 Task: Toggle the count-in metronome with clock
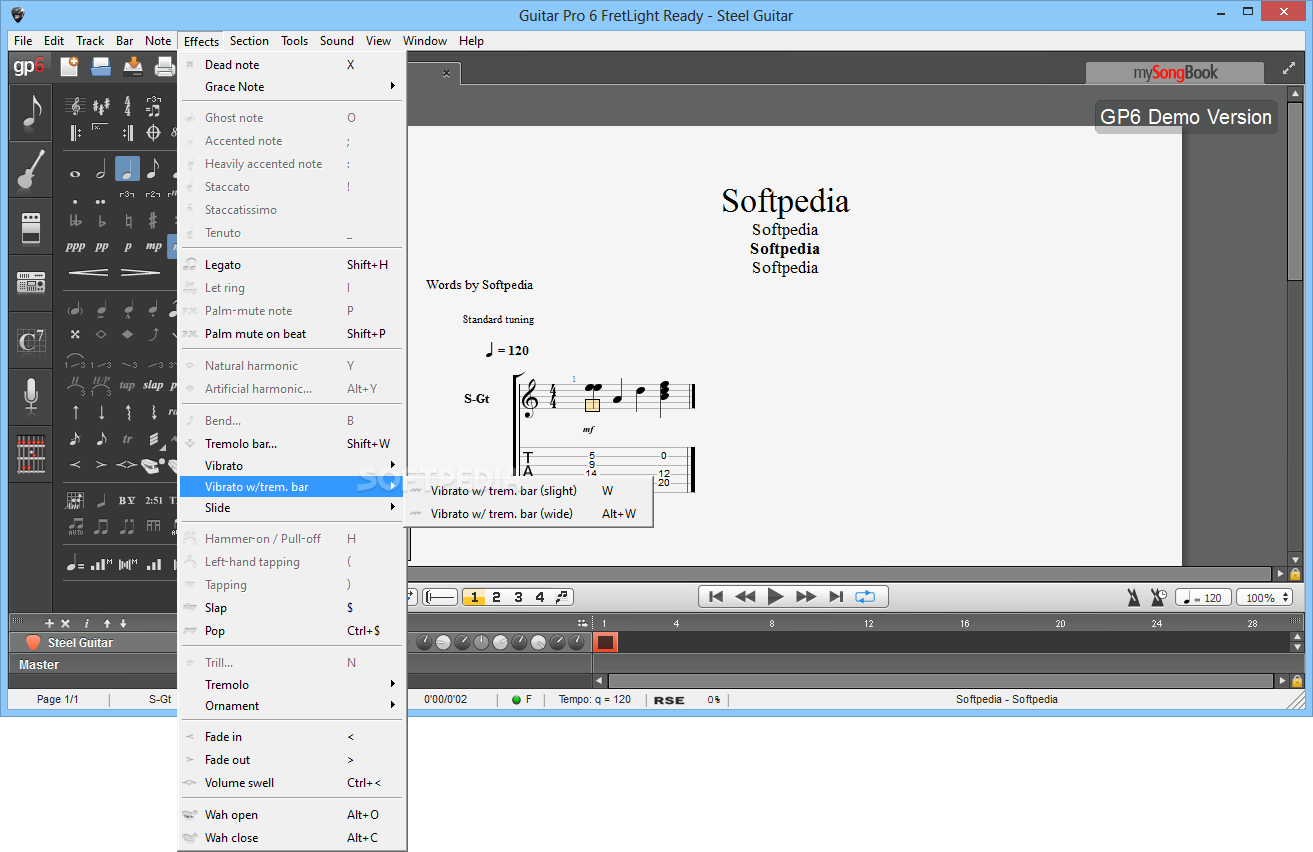click(x=1158, y=597)
